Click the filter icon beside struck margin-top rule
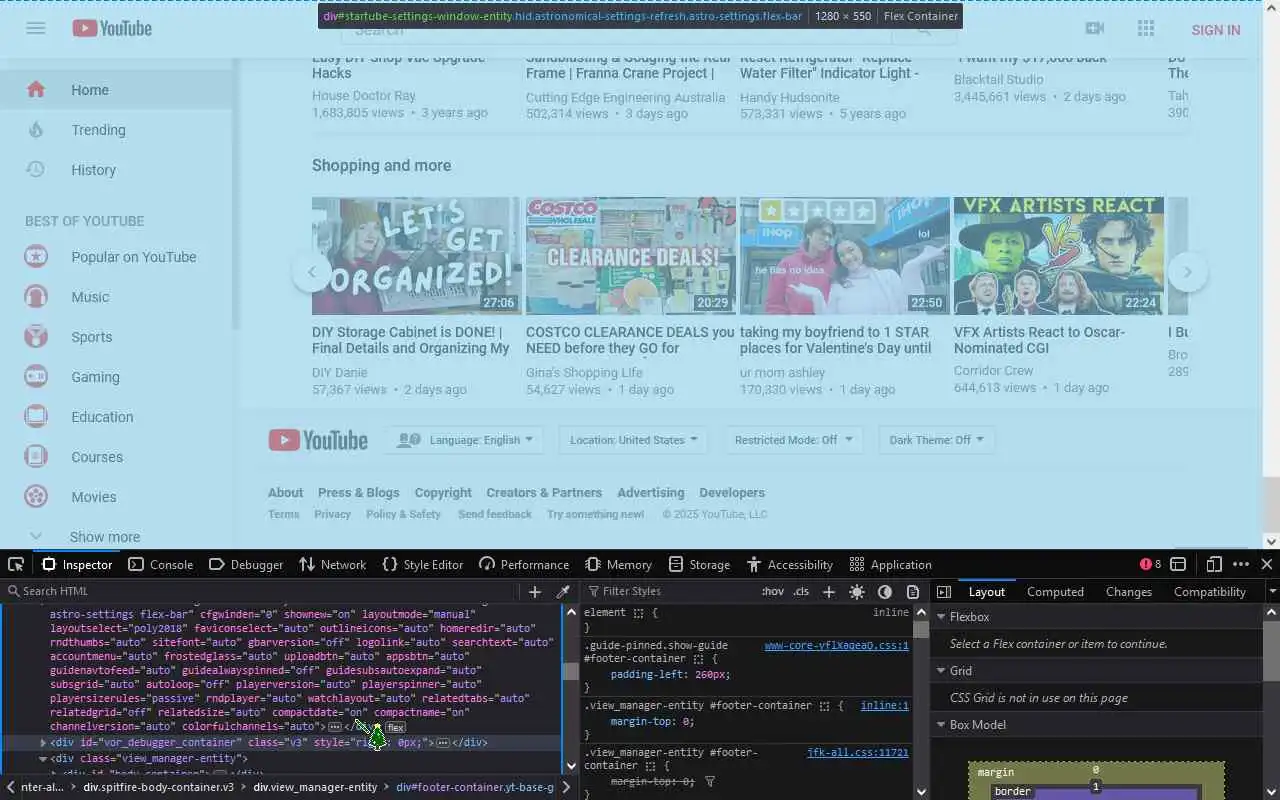1280x800 pixels. click(710, 782)
